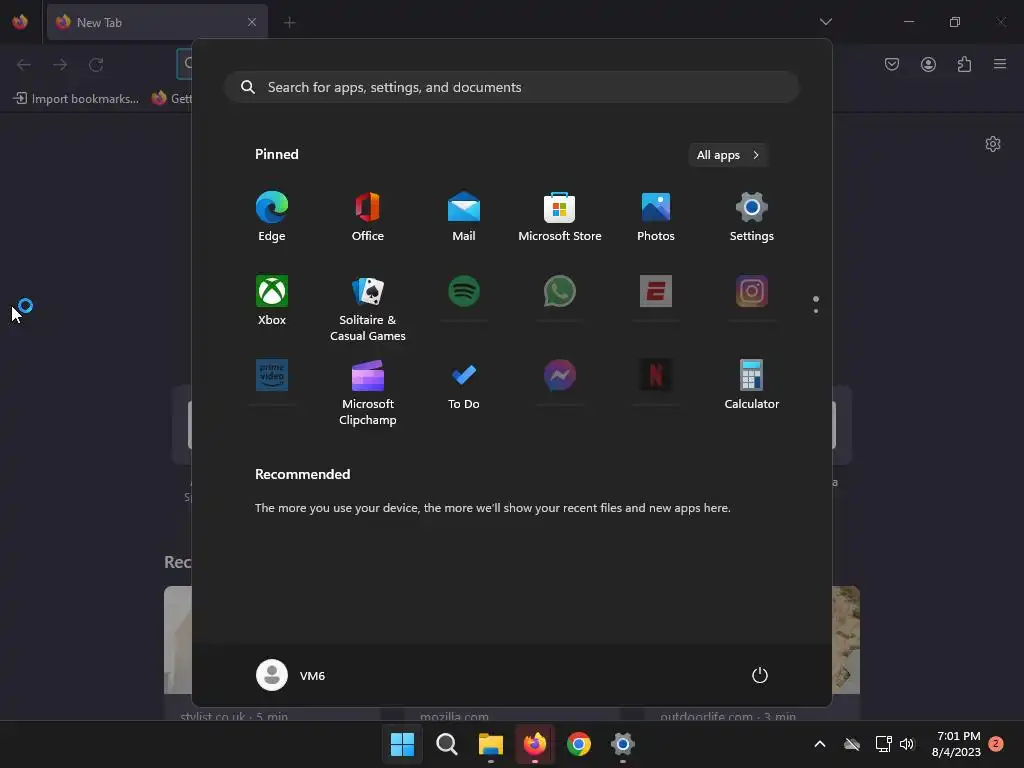Click the Spotify pinned icon
The width and height of the screenshot is (1024, 768).
click(x=464, y=291)
